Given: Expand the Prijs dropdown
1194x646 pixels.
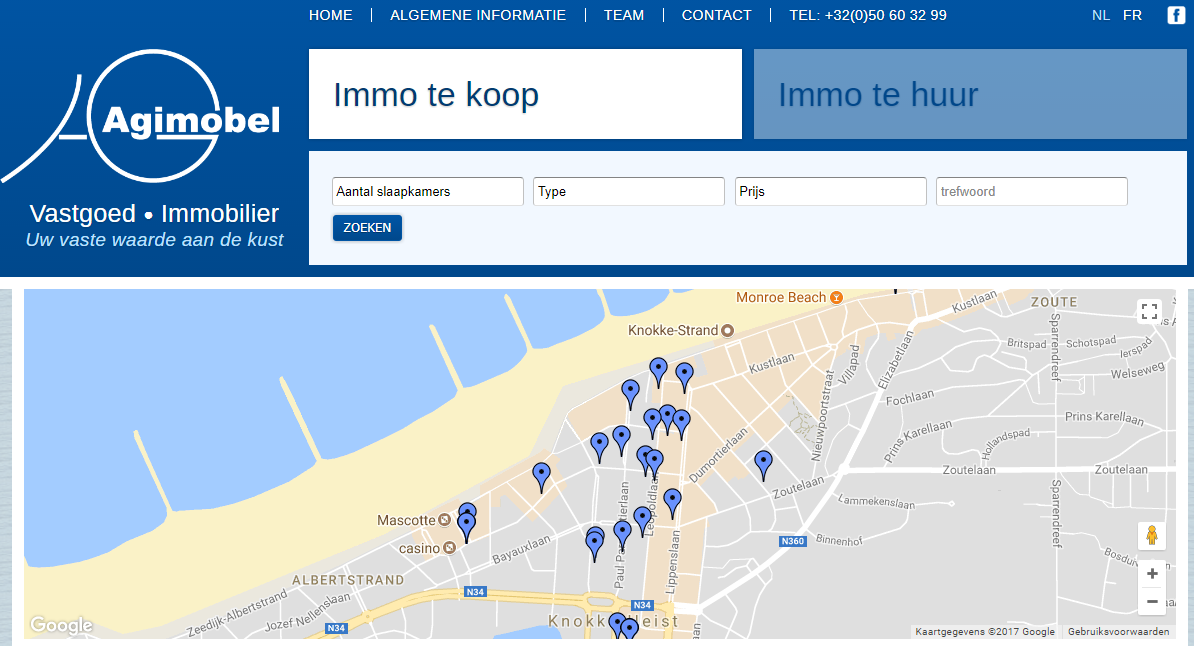Looking at the screenshot, I should [x=831, y=192].
